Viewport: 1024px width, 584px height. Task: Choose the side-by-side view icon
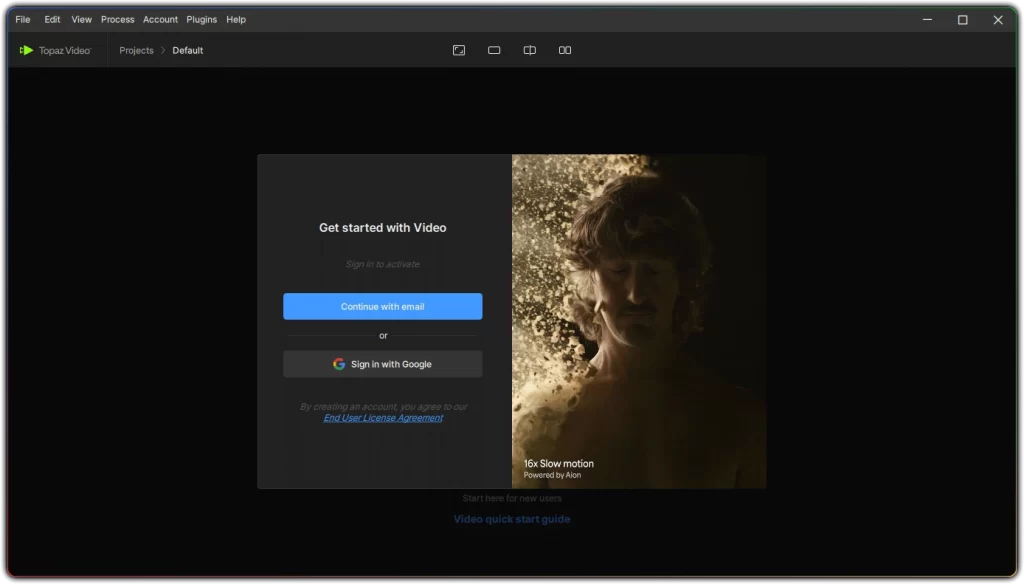click(565, 50)
